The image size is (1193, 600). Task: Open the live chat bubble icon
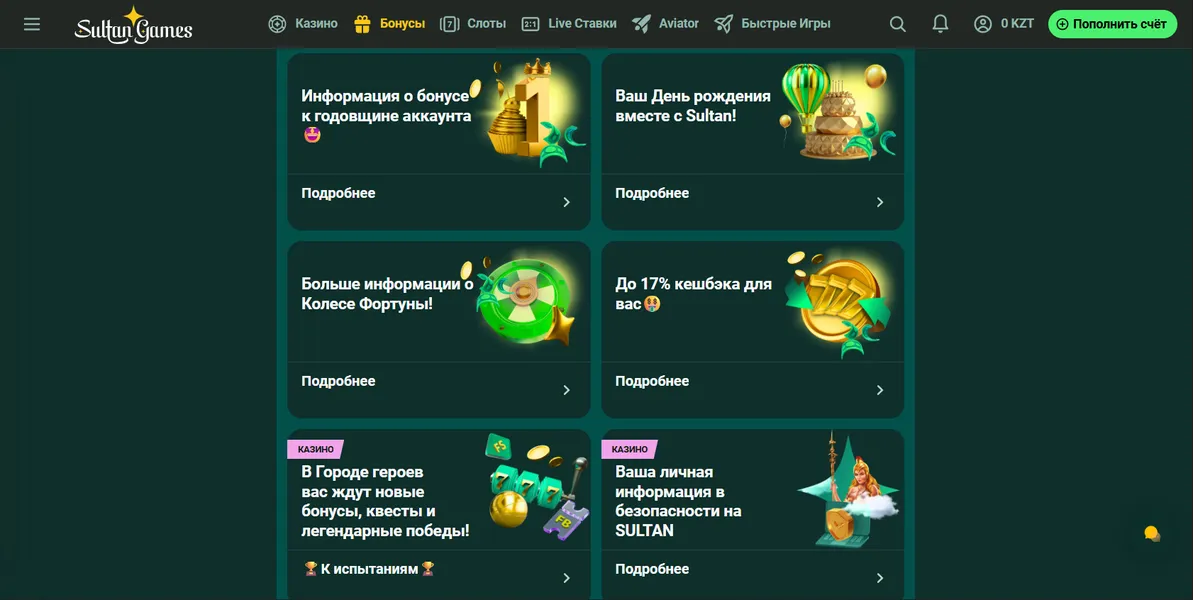pos(1152,534)
